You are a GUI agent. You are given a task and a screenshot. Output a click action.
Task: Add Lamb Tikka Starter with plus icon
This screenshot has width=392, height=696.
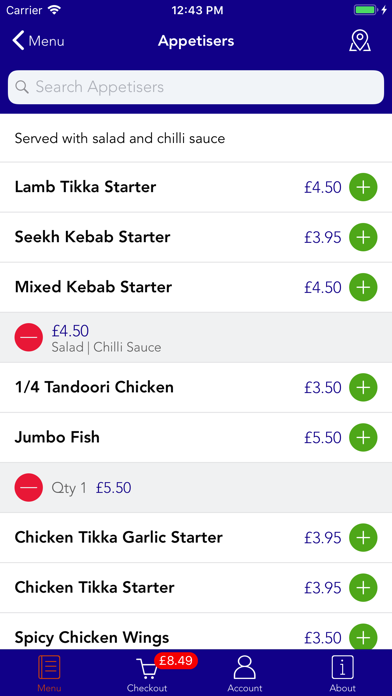click(x=363, y=187)
